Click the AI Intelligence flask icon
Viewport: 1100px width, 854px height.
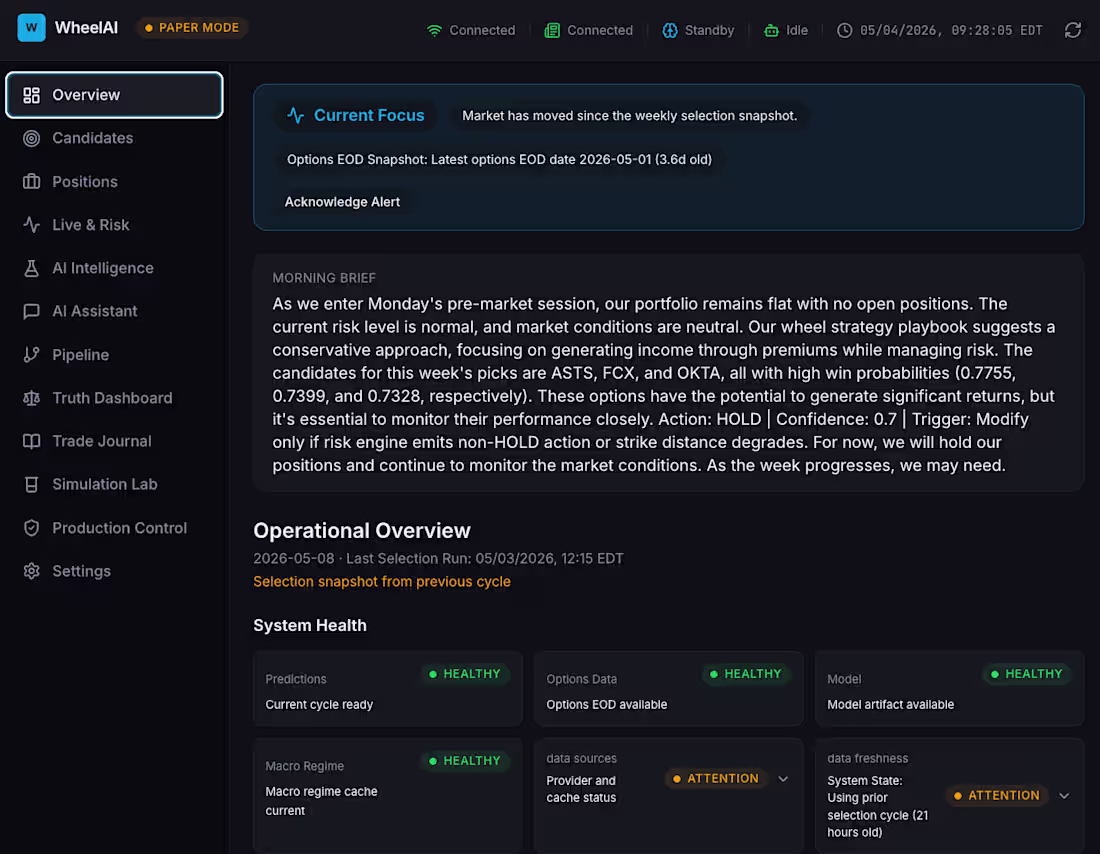point(32,268)
